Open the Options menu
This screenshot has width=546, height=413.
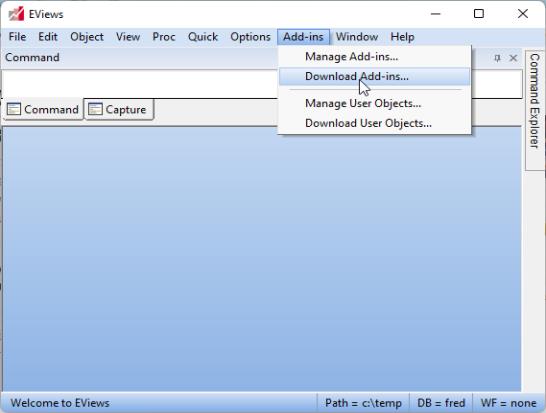coord(250,37)
